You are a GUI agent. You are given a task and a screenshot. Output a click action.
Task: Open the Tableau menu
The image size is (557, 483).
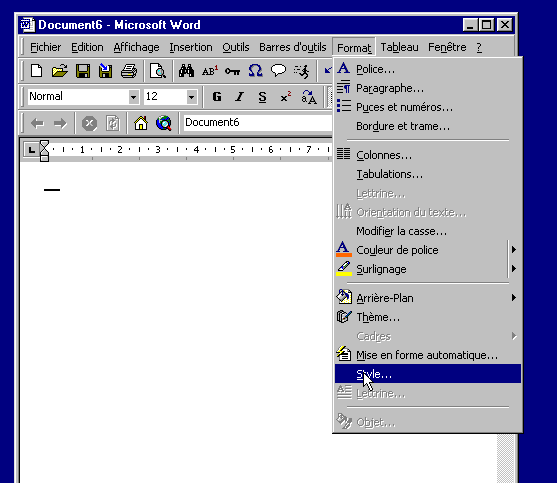coord(399,47)
